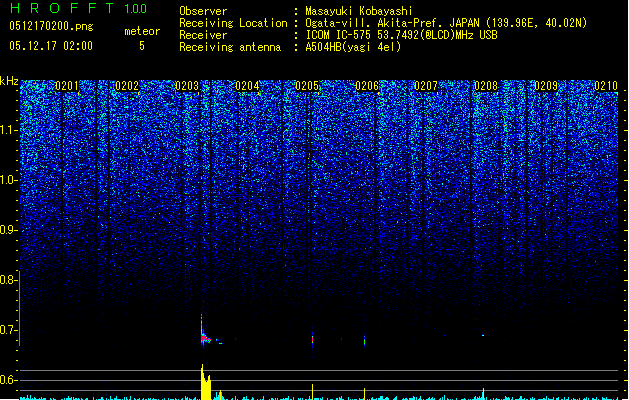Click the yellow power spike below 0206
The width and height of the screenshot is (629, 400).
(x=365, y=394)
